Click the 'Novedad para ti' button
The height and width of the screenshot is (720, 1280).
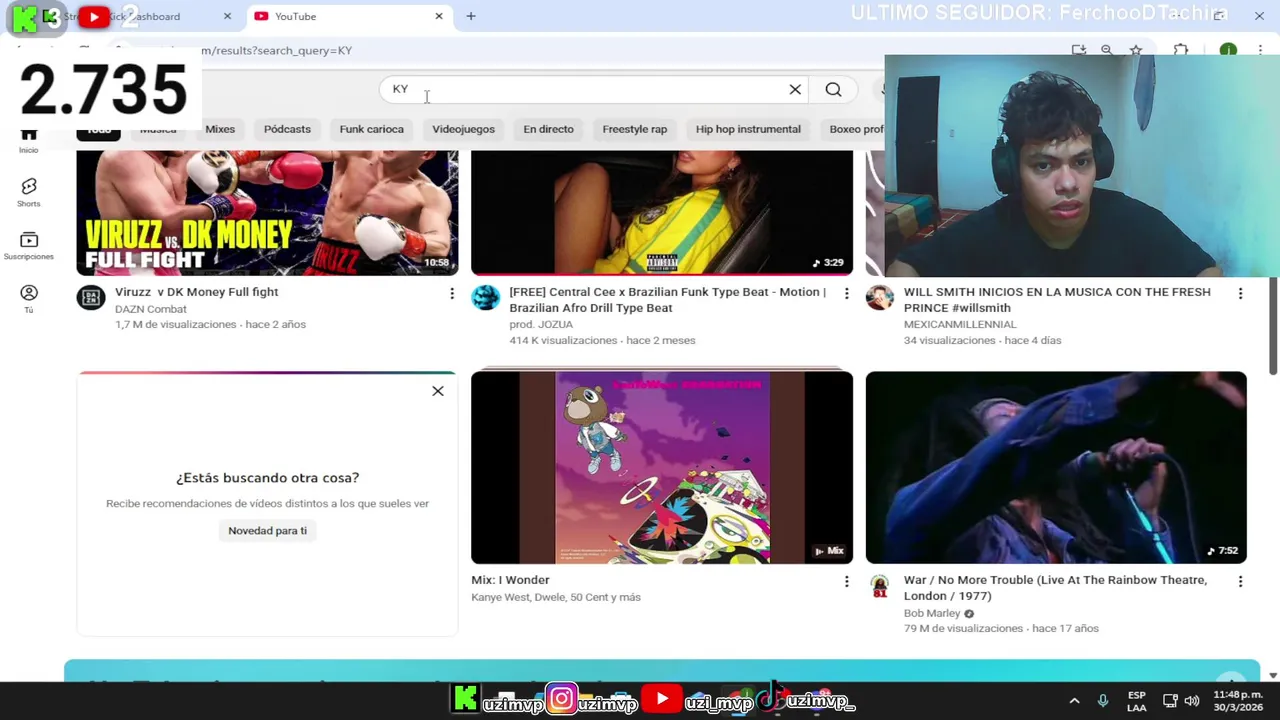pos(267,531)
